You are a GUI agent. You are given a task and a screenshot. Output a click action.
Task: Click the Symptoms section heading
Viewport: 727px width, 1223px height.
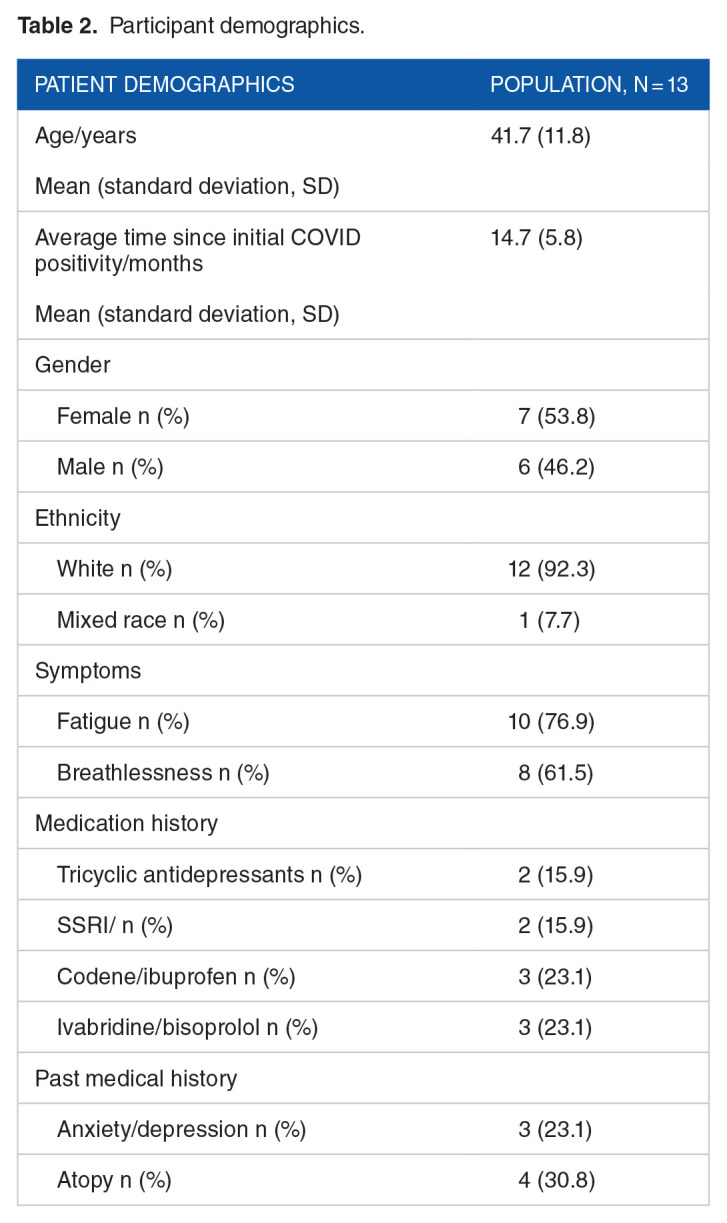88,671
